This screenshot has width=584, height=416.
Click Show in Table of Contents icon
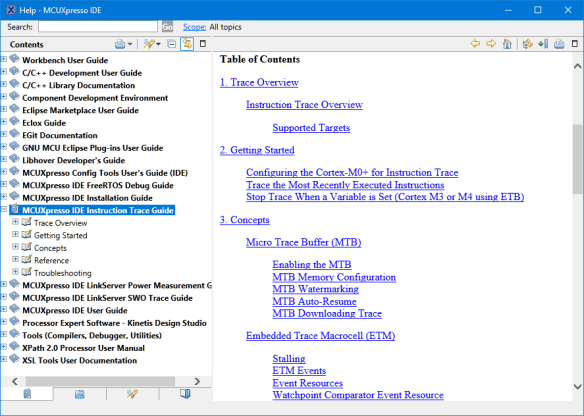pyautogui.click(x=527, y=44)
